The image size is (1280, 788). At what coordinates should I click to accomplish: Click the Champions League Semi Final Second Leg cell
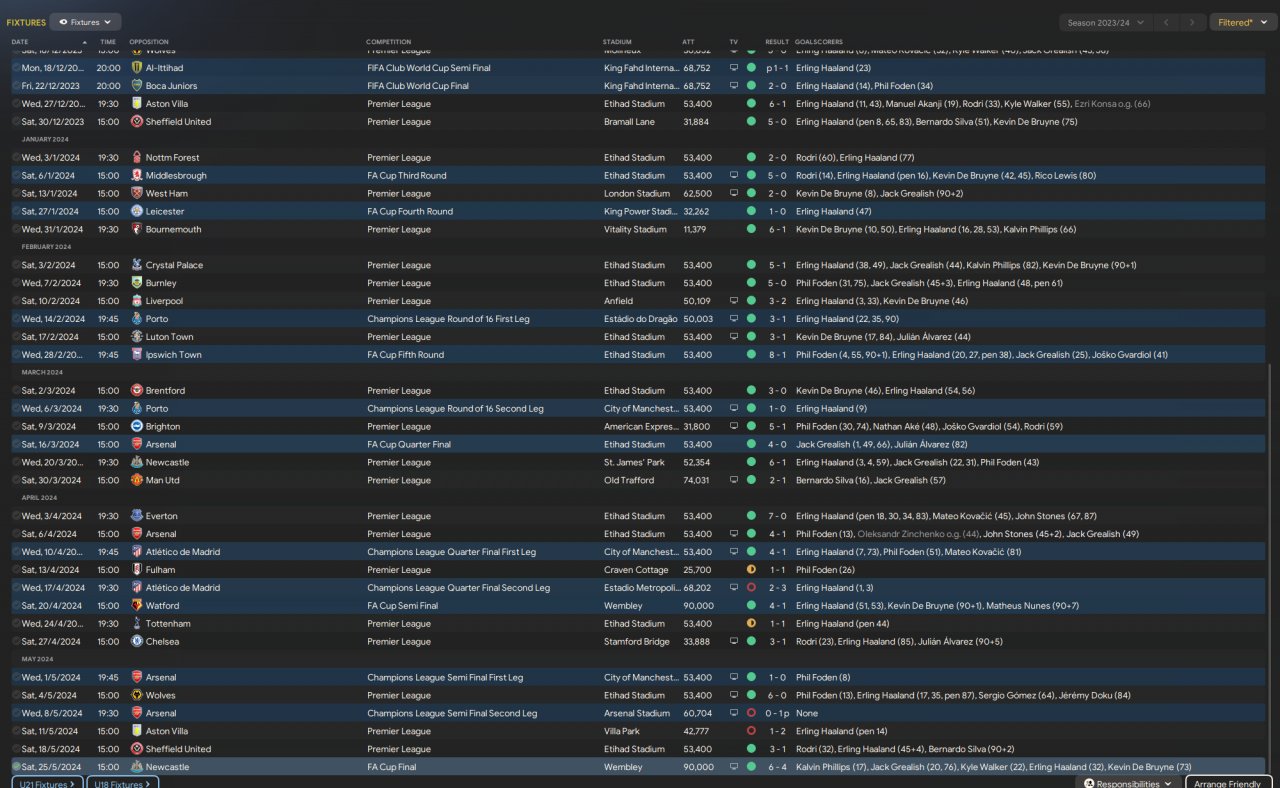(452, 713)
